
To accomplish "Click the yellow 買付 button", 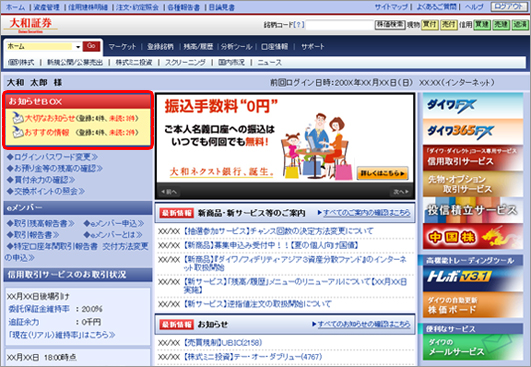I will tap(429, 24).
